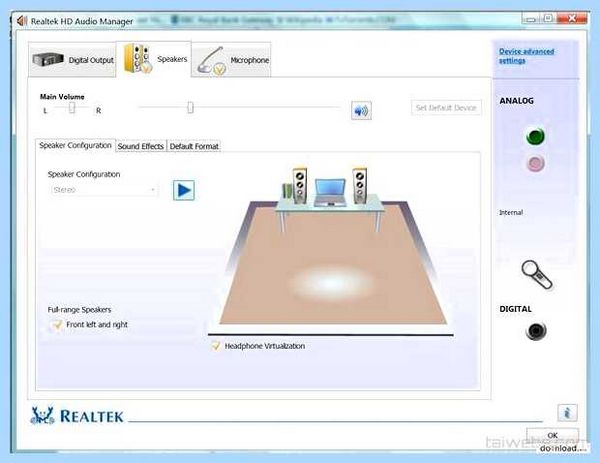Viewport: 600px width, 463px height.
Task: Open the Speaker Configuration Stereo dropdown
Action: pyautogui.click(x=104, y=190)
